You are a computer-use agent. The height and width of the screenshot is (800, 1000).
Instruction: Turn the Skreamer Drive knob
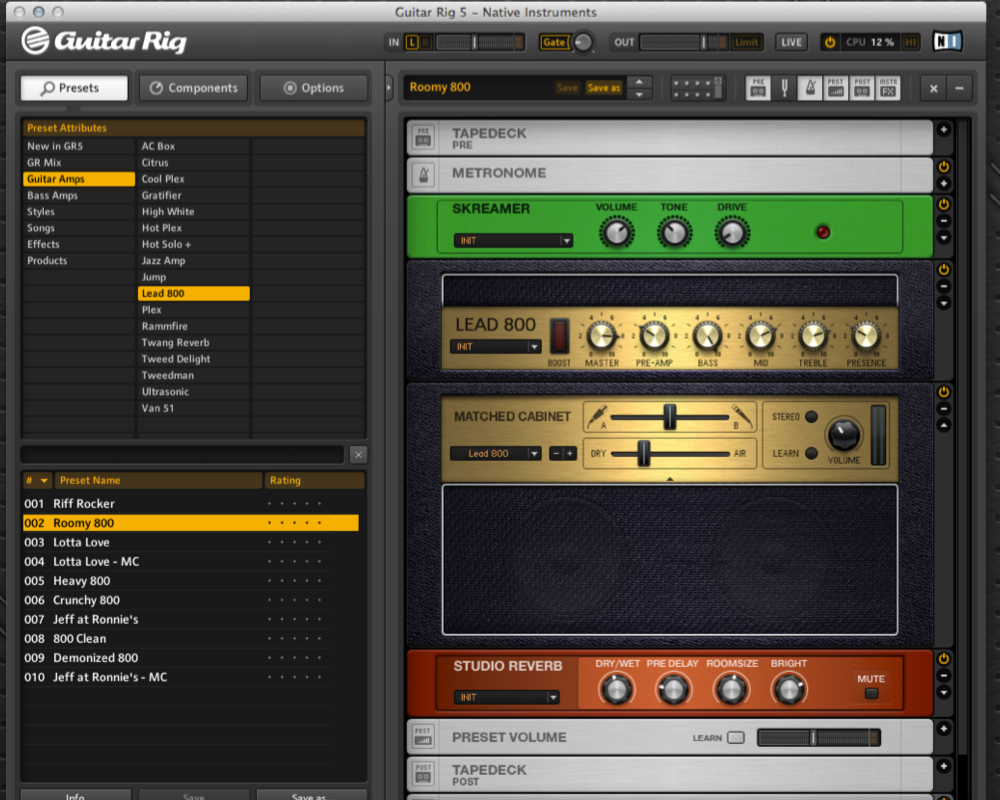(x=732, y=232)
